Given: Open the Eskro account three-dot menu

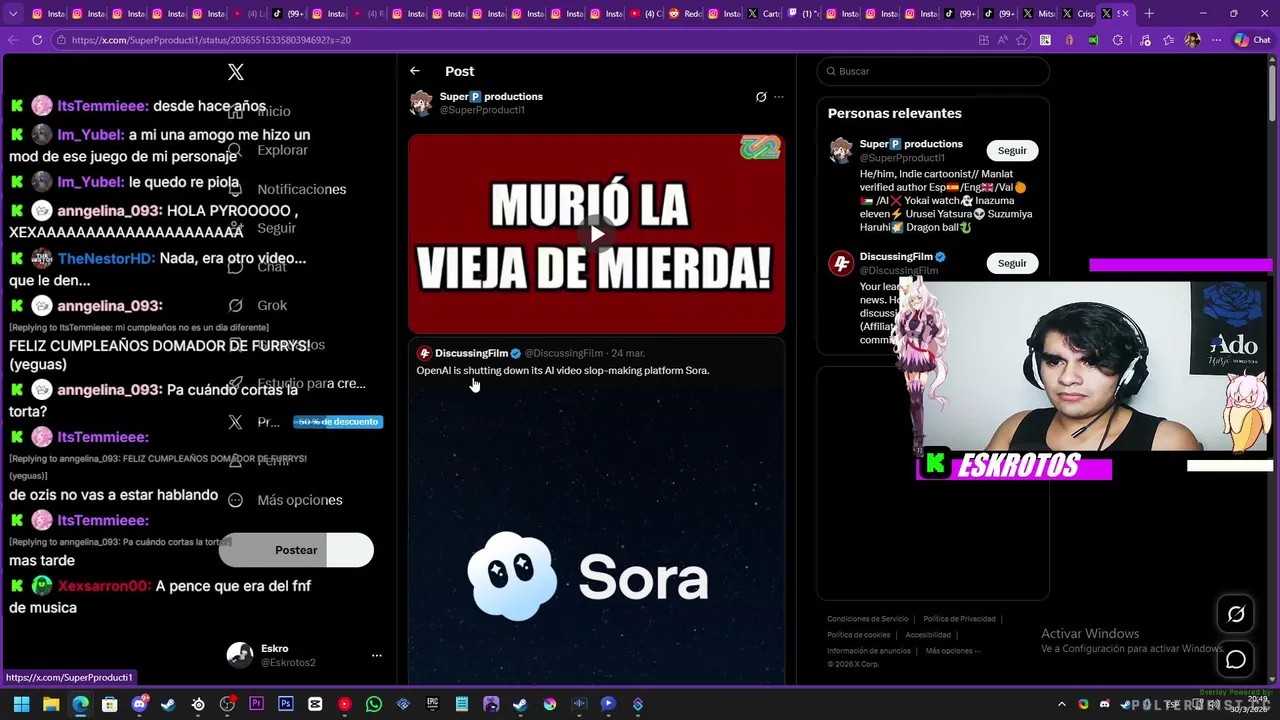Looking at the screenshot, I should click(x=377, y=656).
